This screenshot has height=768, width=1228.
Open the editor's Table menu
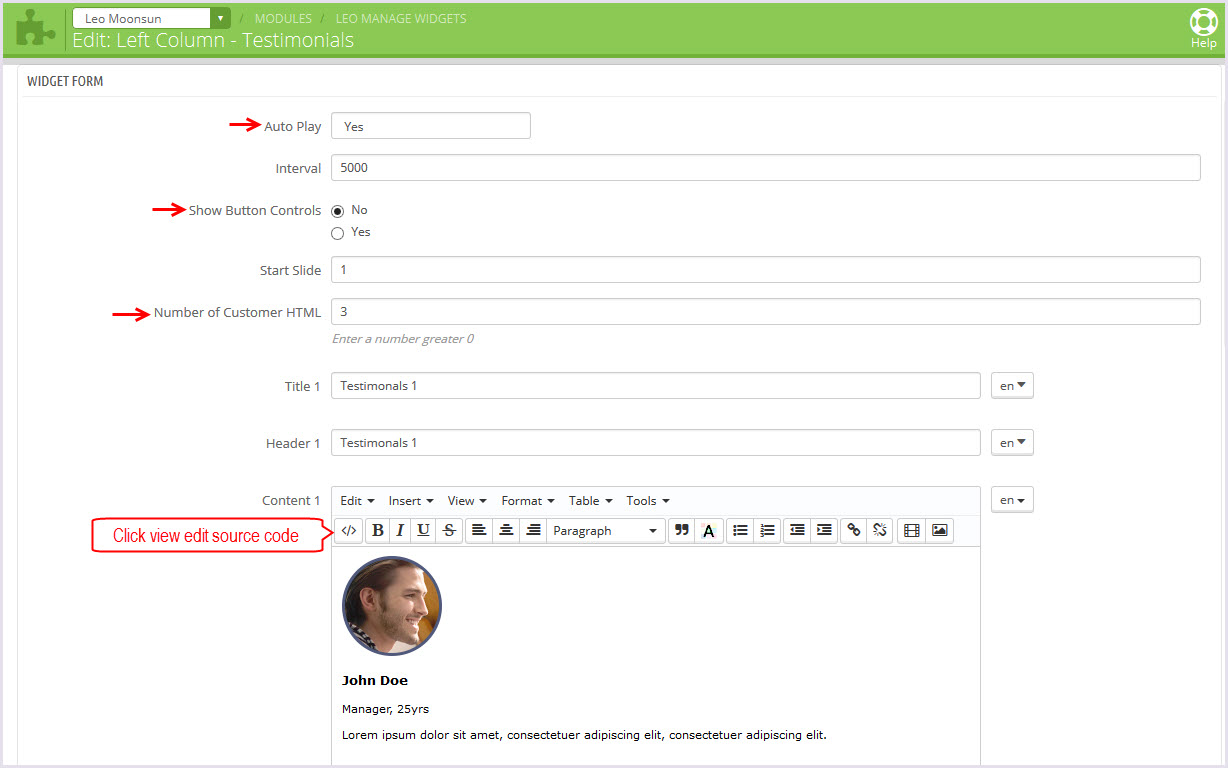point(590,501)
